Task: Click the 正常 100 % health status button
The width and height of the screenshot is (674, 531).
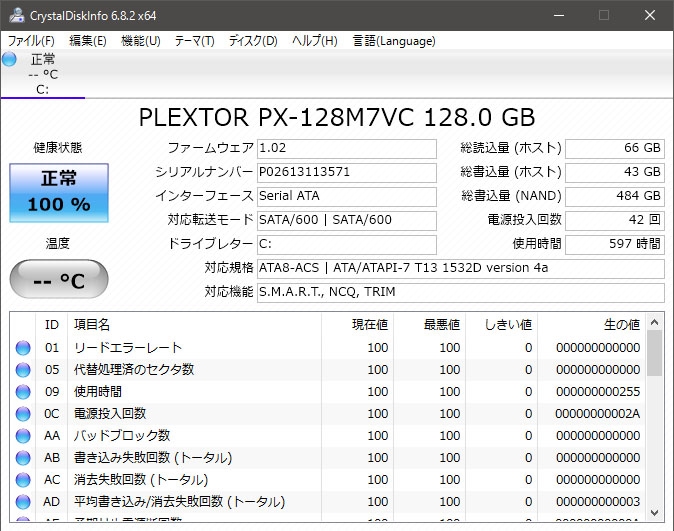Action: coord(59,193)
